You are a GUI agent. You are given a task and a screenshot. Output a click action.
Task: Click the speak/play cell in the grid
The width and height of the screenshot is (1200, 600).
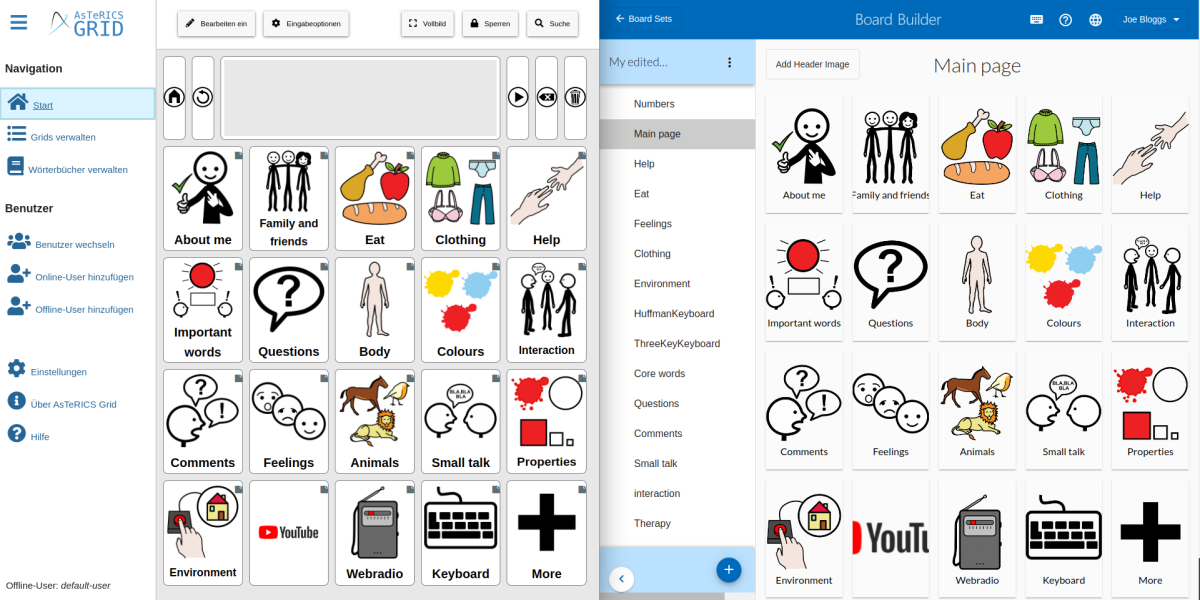[x=518, y=97]
